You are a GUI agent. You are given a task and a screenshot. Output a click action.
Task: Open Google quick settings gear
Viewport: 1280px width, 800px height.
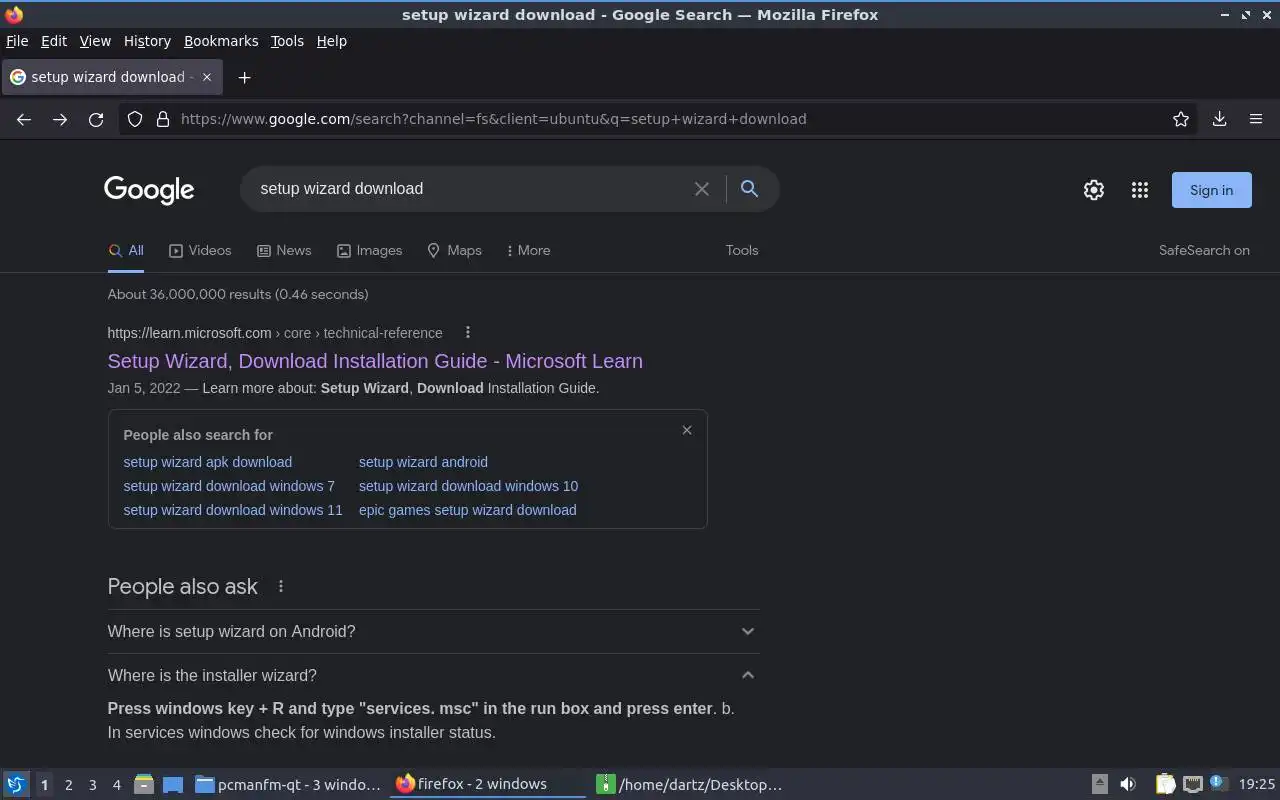point(1094,190)
